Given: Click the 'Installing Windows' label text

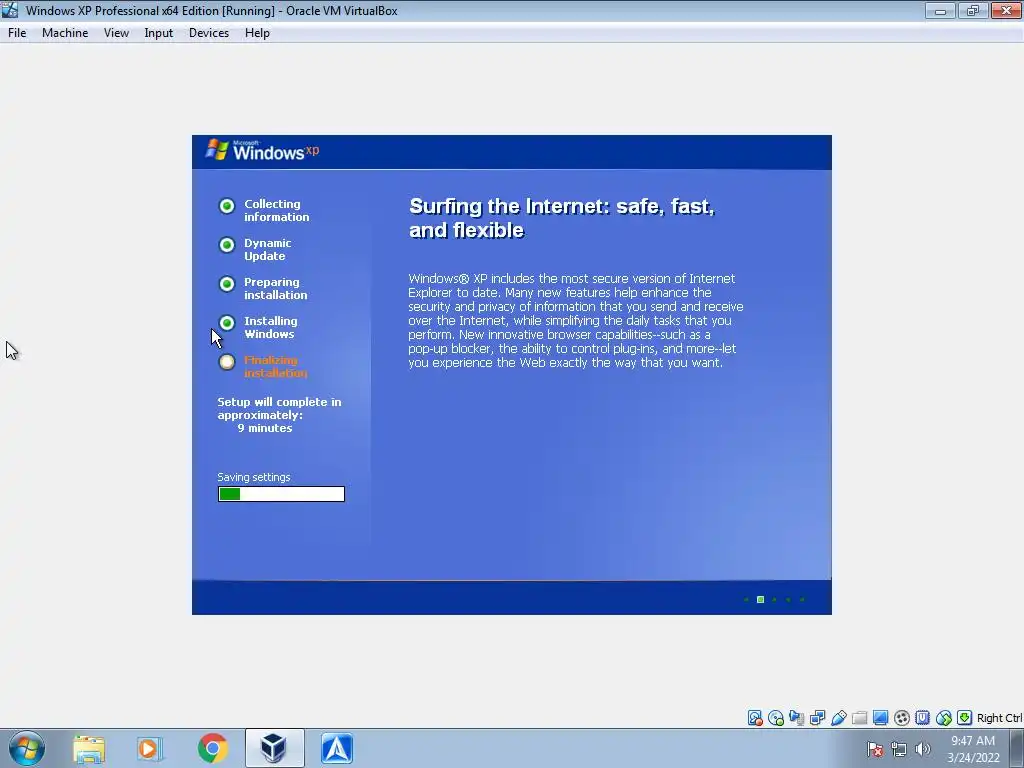Looking at the screenshot, I should (x=270, y=327).
